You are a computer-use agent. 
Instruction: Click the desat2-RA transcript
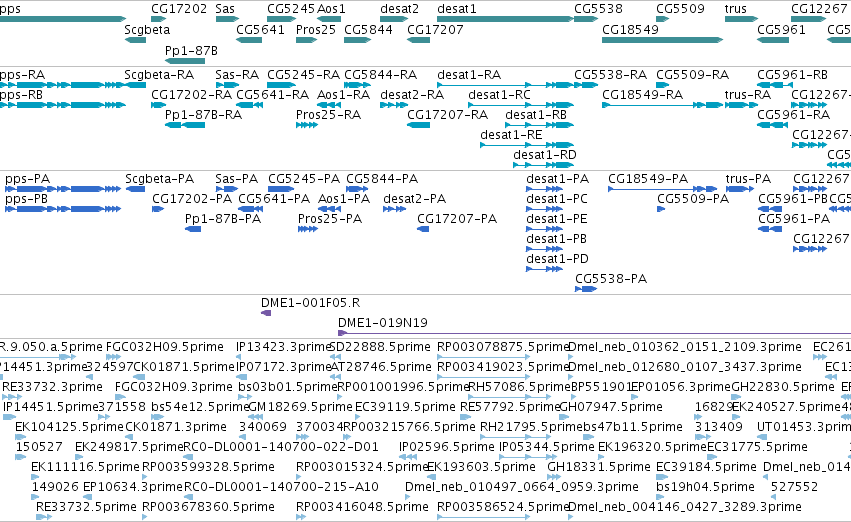(394, 105)
